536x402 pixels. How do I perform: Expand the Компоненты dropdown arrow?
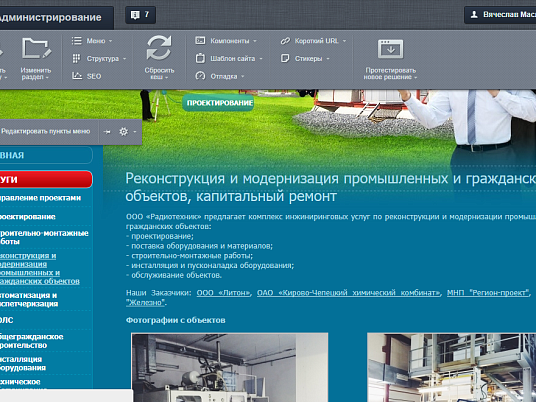[255, 41]
